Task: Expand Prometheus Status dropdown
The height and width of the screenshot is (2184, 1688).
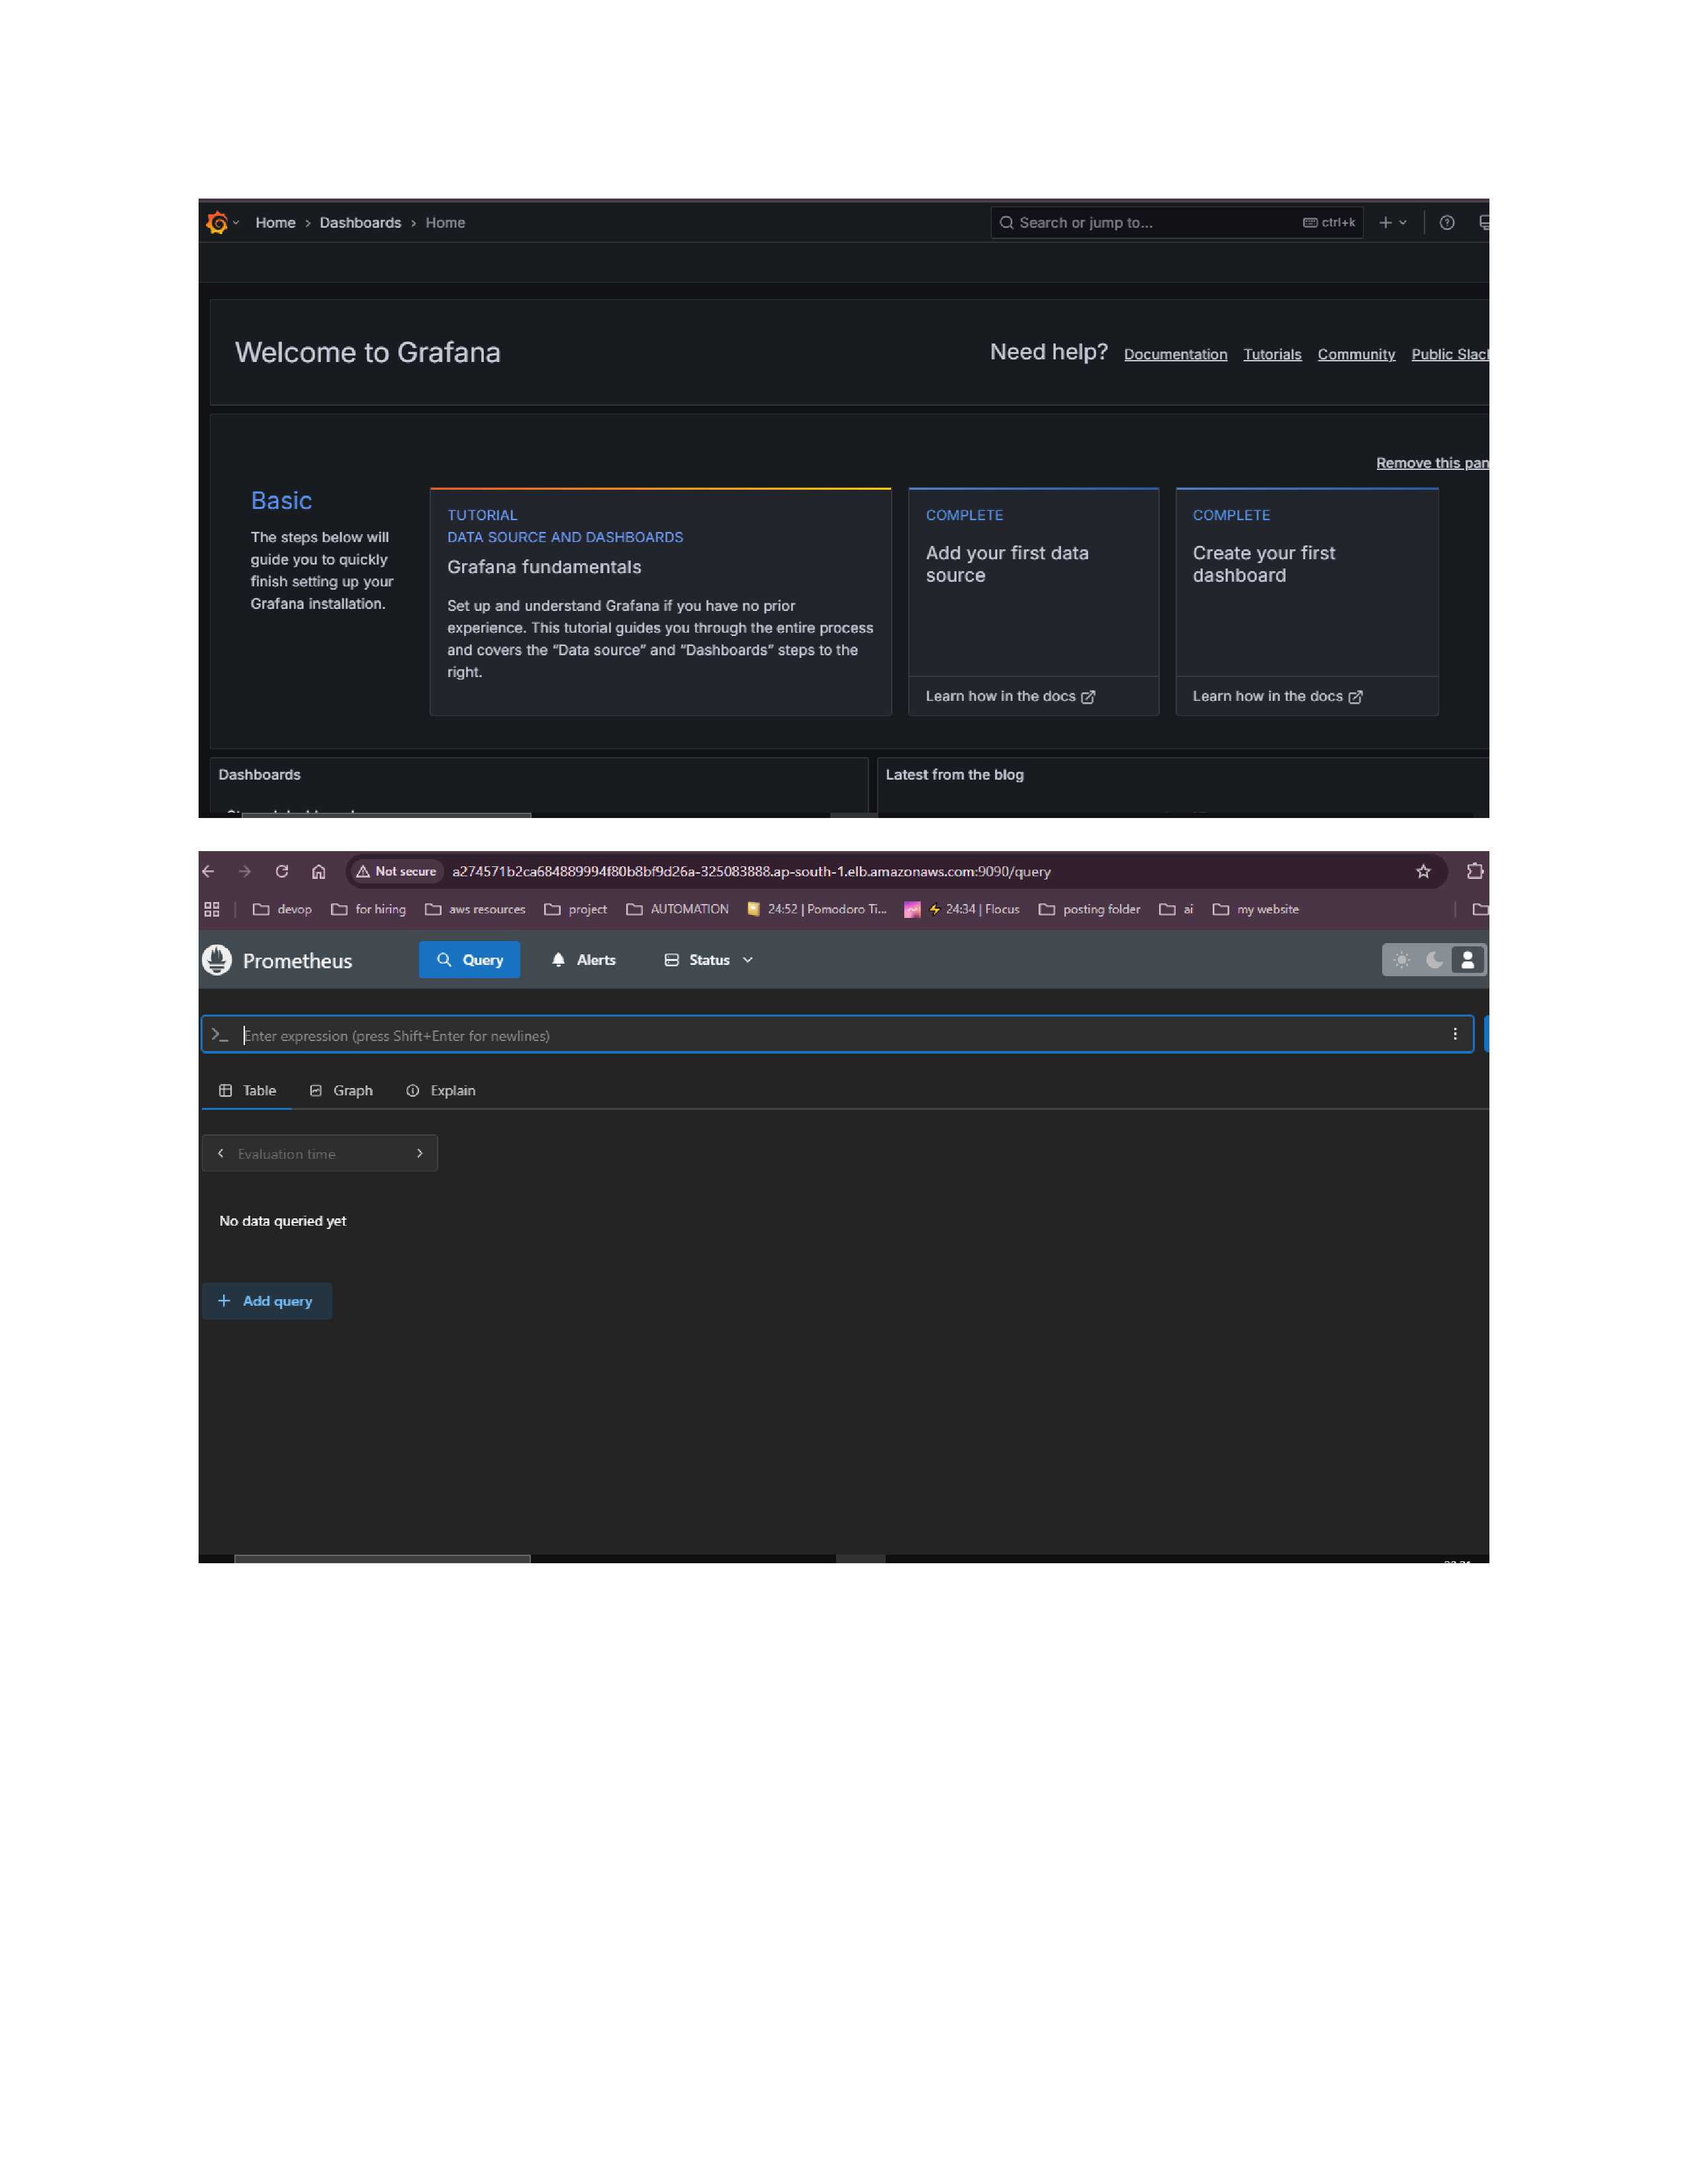Action: coord(709,960)
